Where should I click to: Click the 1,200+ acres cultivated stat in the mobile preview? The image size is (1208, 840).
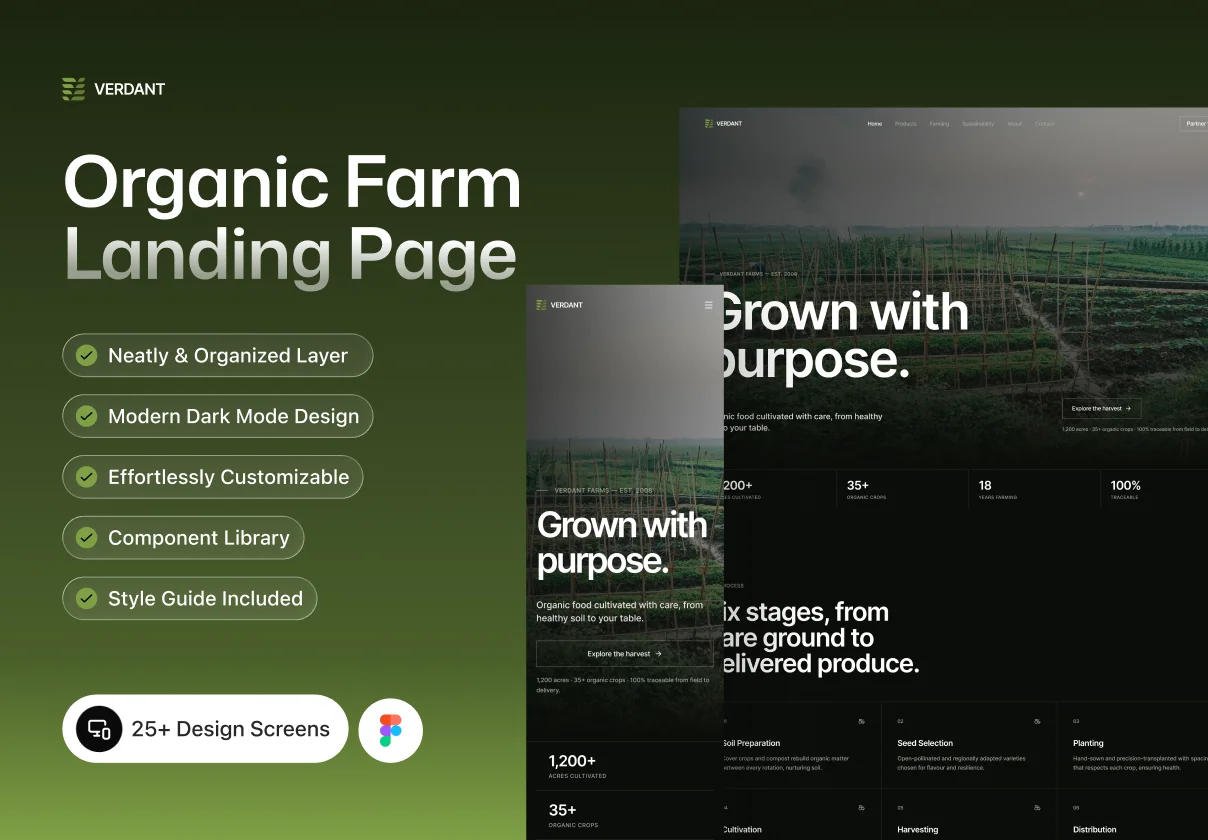point(577,767)
